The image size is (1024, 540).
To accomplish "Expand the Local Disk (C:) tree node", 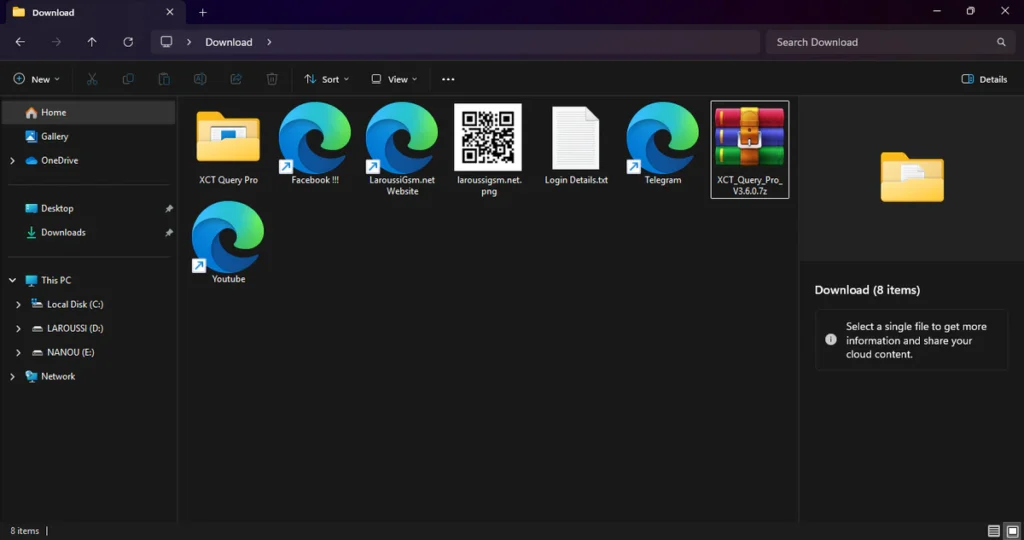I will coord(19,304).
